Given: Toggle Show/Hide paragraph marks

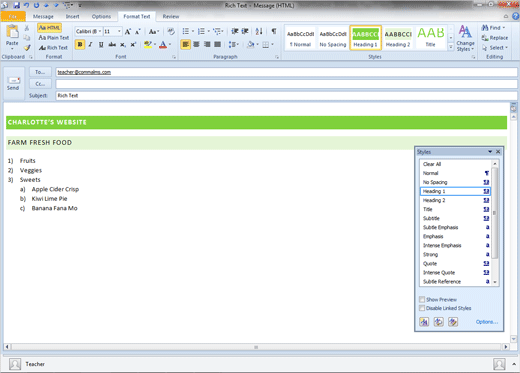Looking at the screenshot, I should click(x=274, y=31).
